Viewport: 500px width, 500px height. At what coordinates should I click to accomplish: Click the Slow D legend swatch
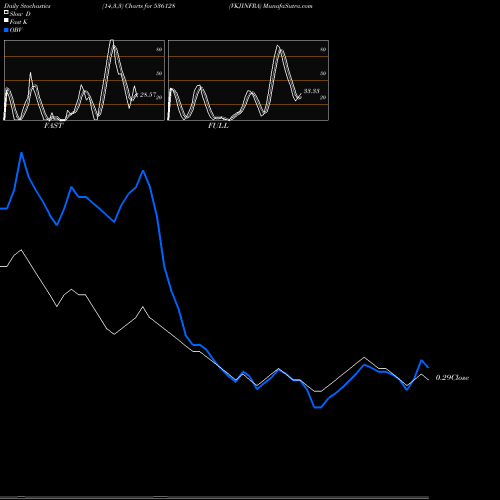click(6, 12)
